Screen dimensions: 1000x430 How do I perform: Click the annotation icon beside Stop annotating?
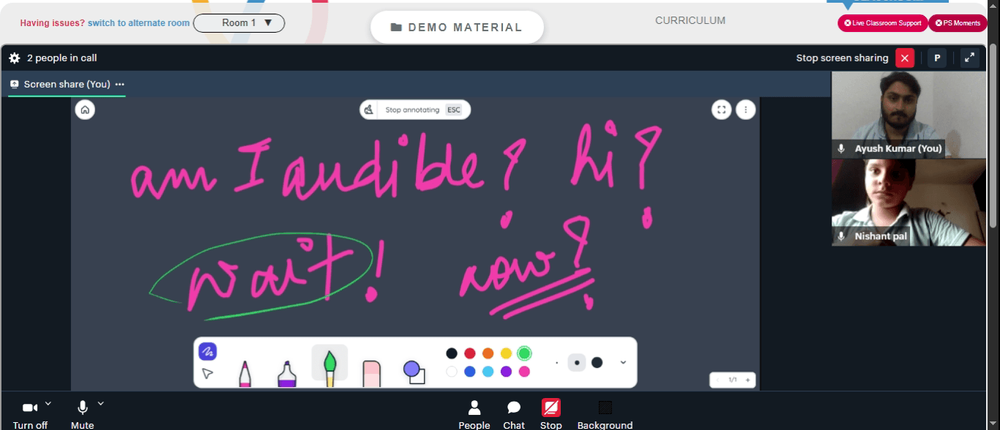(369, 110)
